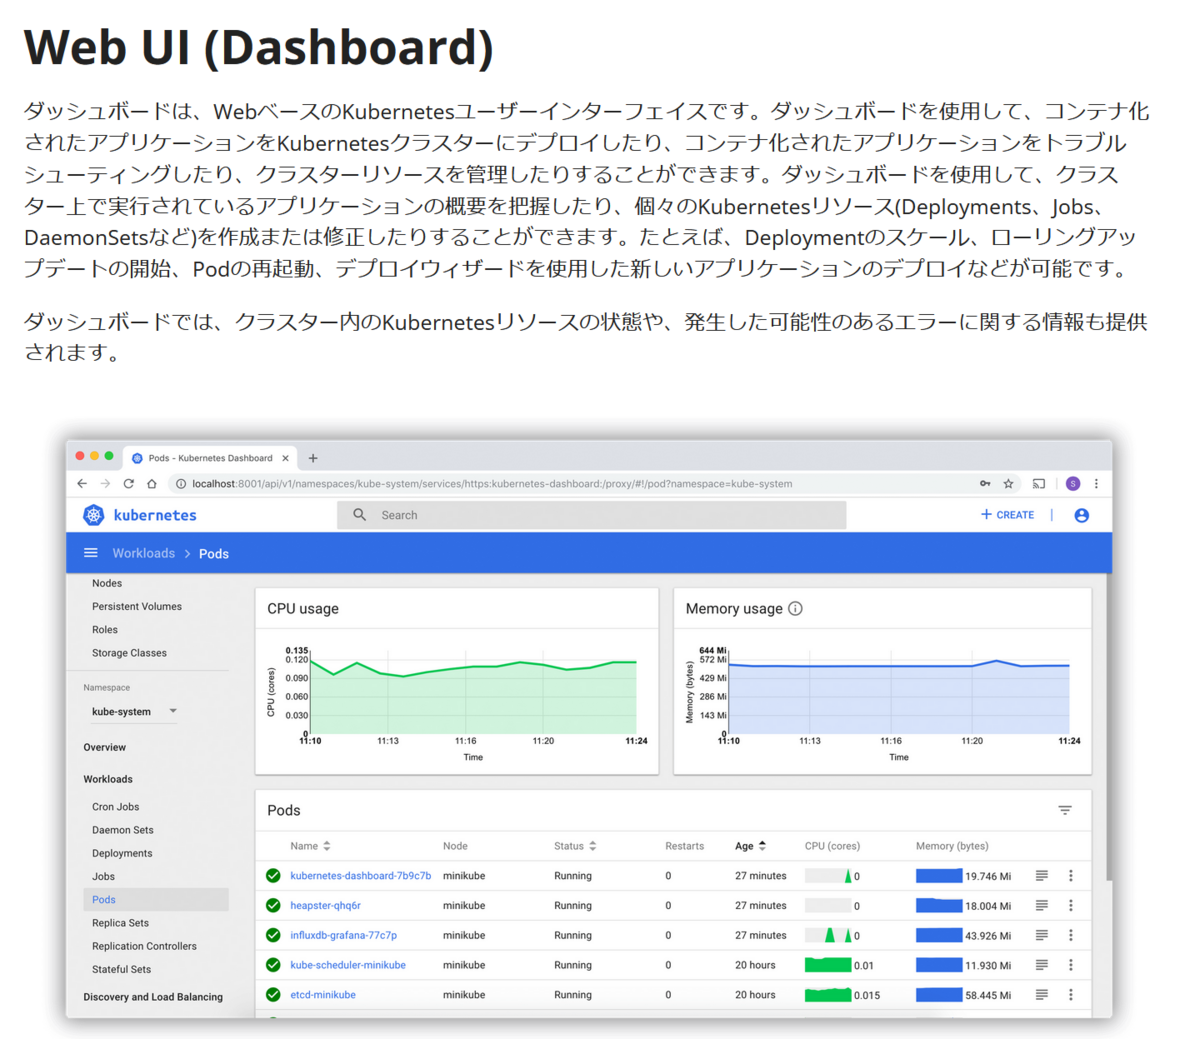
Task: Bookmark page with star icon
Action: click(1008, 483)
